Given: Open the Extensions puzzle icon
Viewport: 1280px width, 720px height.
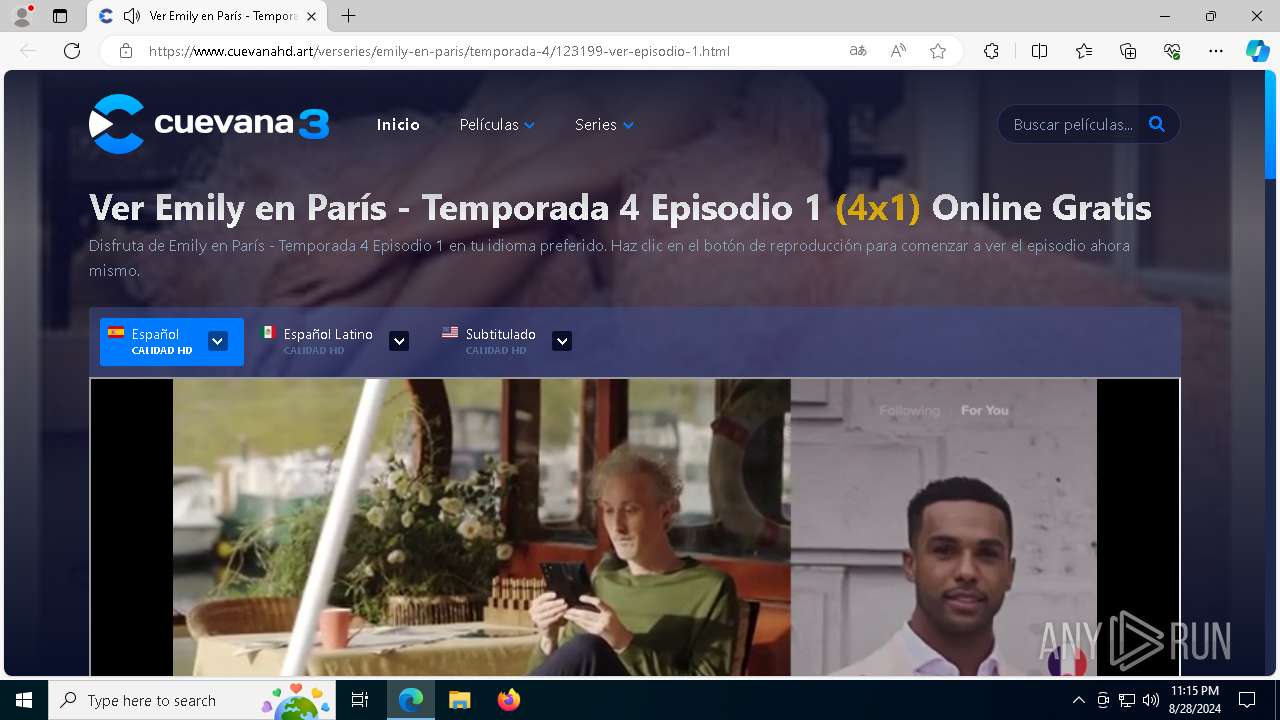Looking at the screenshot, I should pos(991,51).
